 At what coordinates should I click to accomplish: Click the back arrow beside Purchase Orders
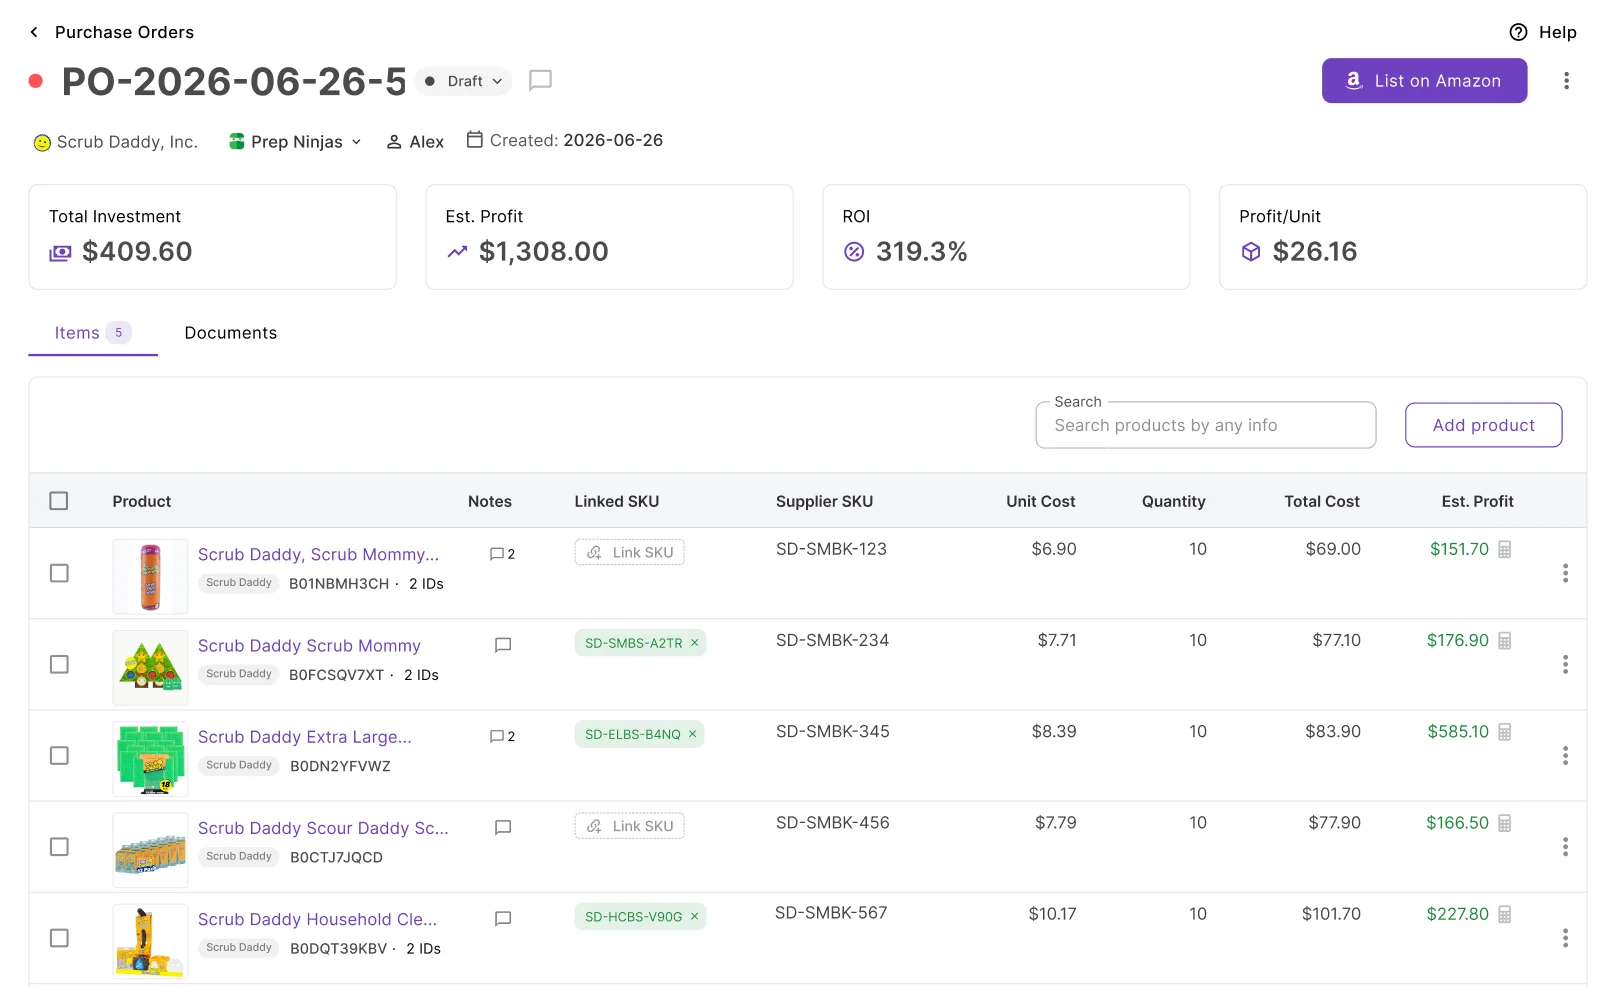pyautogui.click(x=34, y=32)
